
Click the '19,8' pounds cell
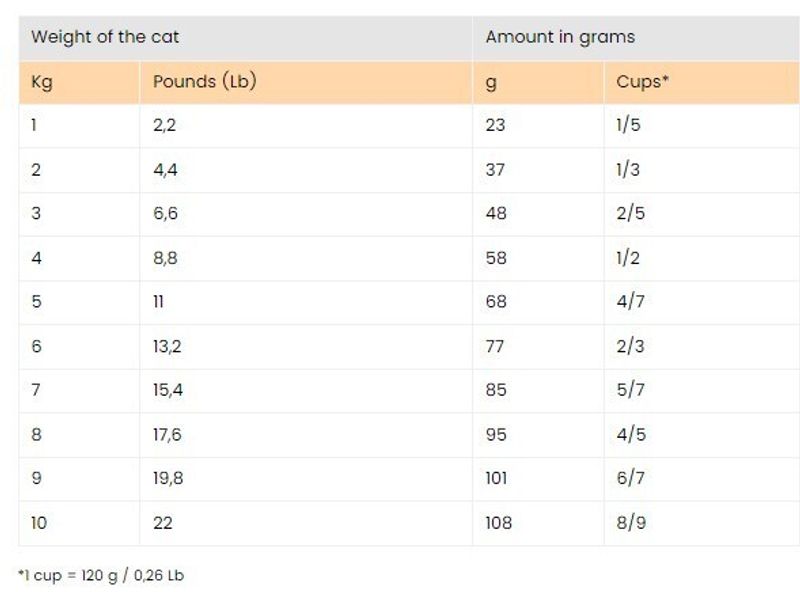tap(168, 478)
